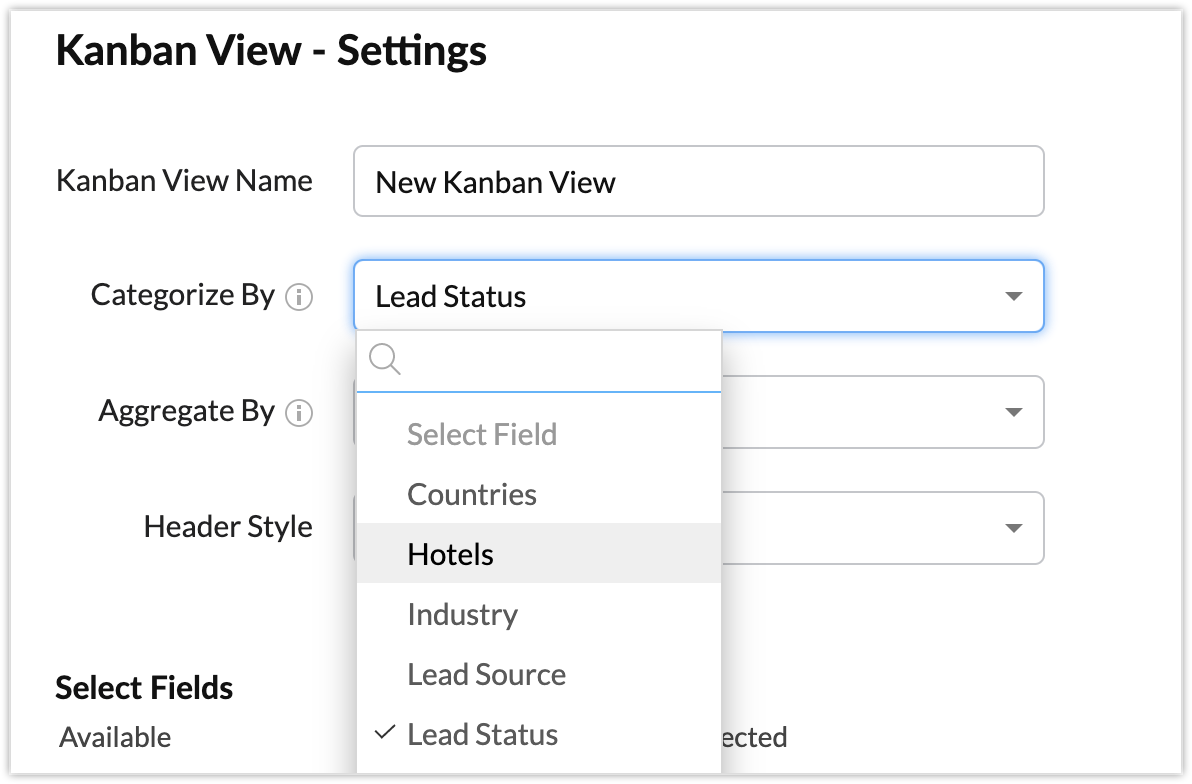Click the info icon beside Aggregate By
Screen dimensions: 1192x784
point(299,412)
